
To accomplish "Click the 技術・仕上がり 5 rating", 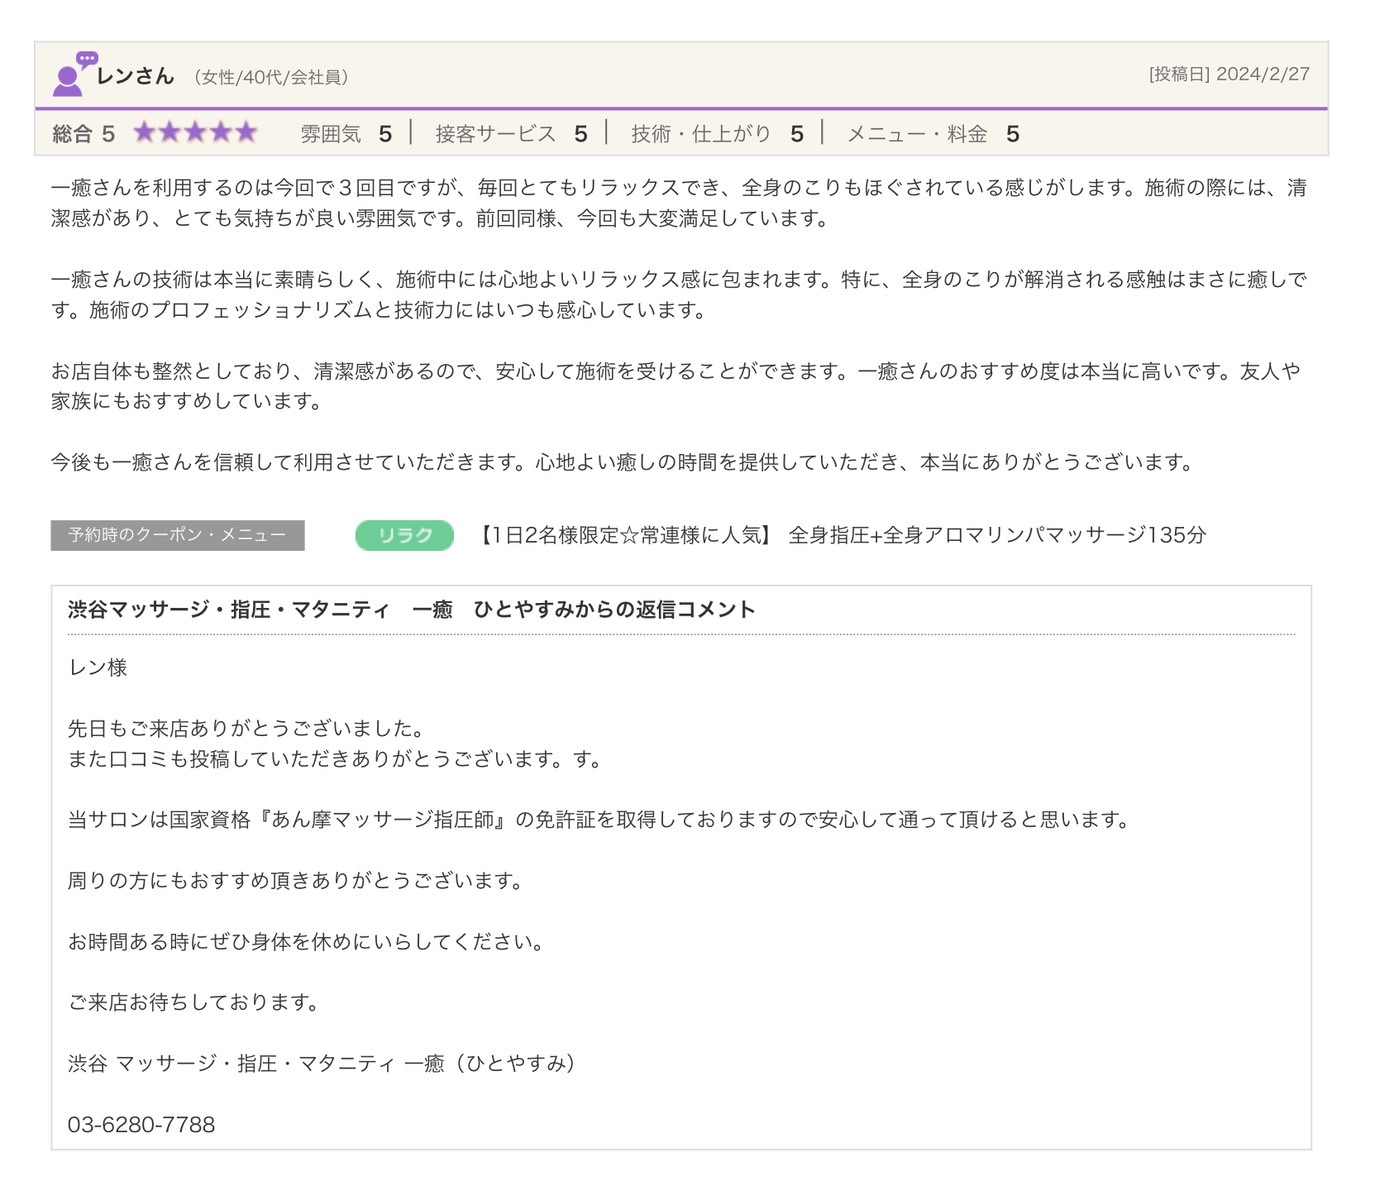I will 717,134.
